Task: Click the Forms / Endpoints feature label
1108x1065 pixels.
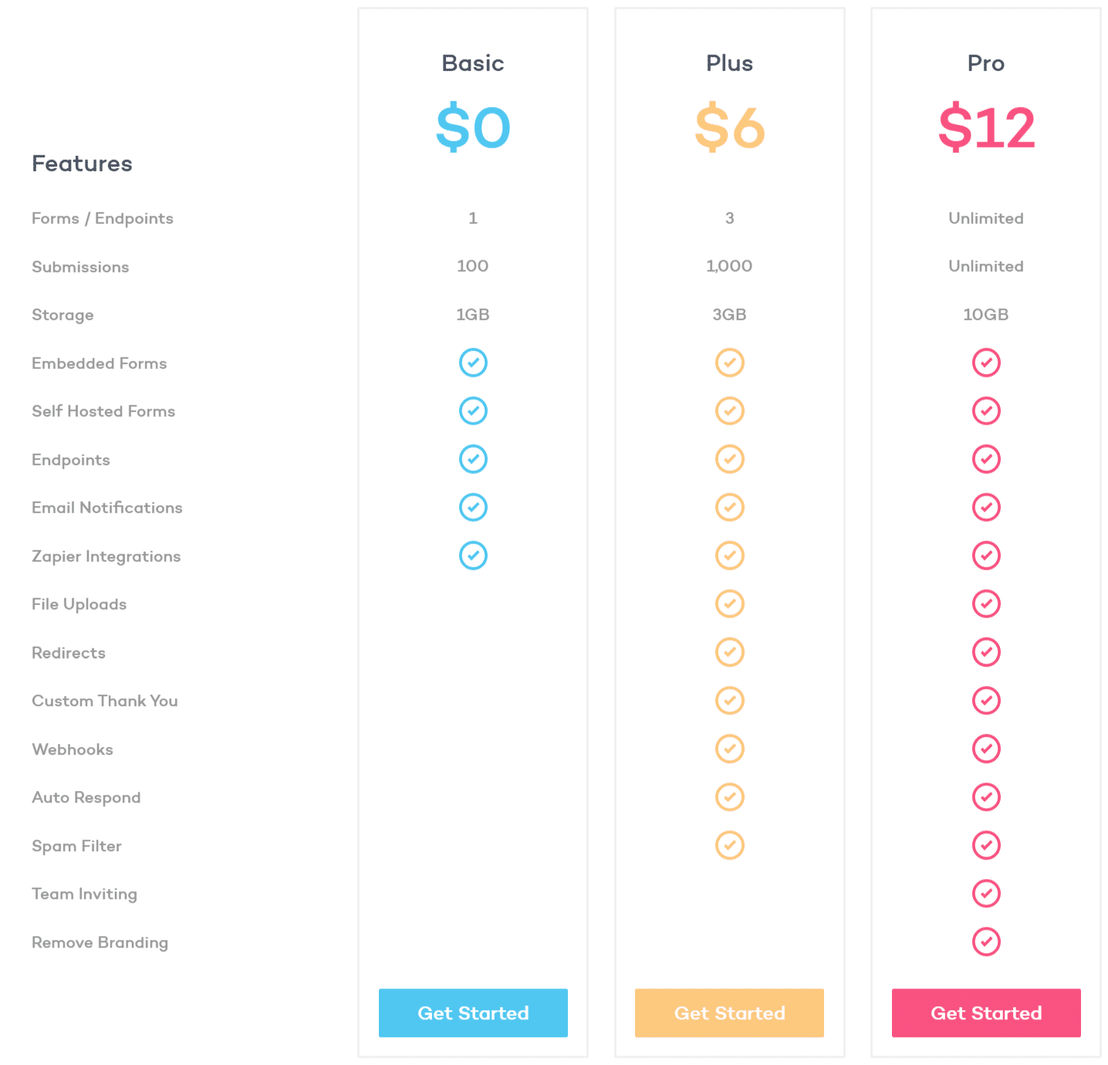Action: (x=102, y=218)
